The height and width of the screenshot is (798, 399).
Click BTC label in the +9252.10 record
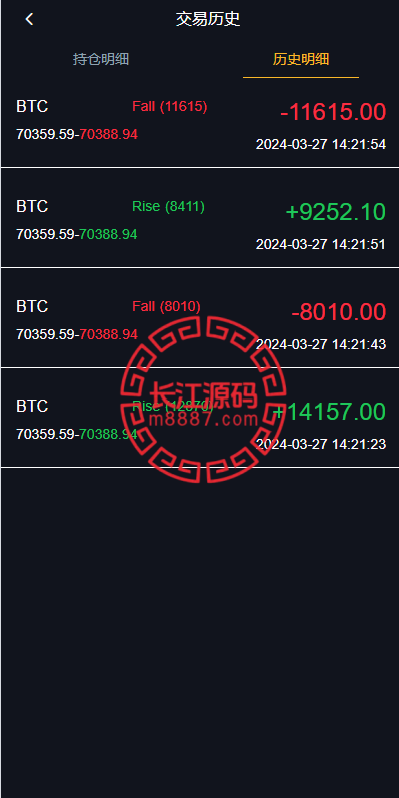pyautogui.click(x=32, y=206)
